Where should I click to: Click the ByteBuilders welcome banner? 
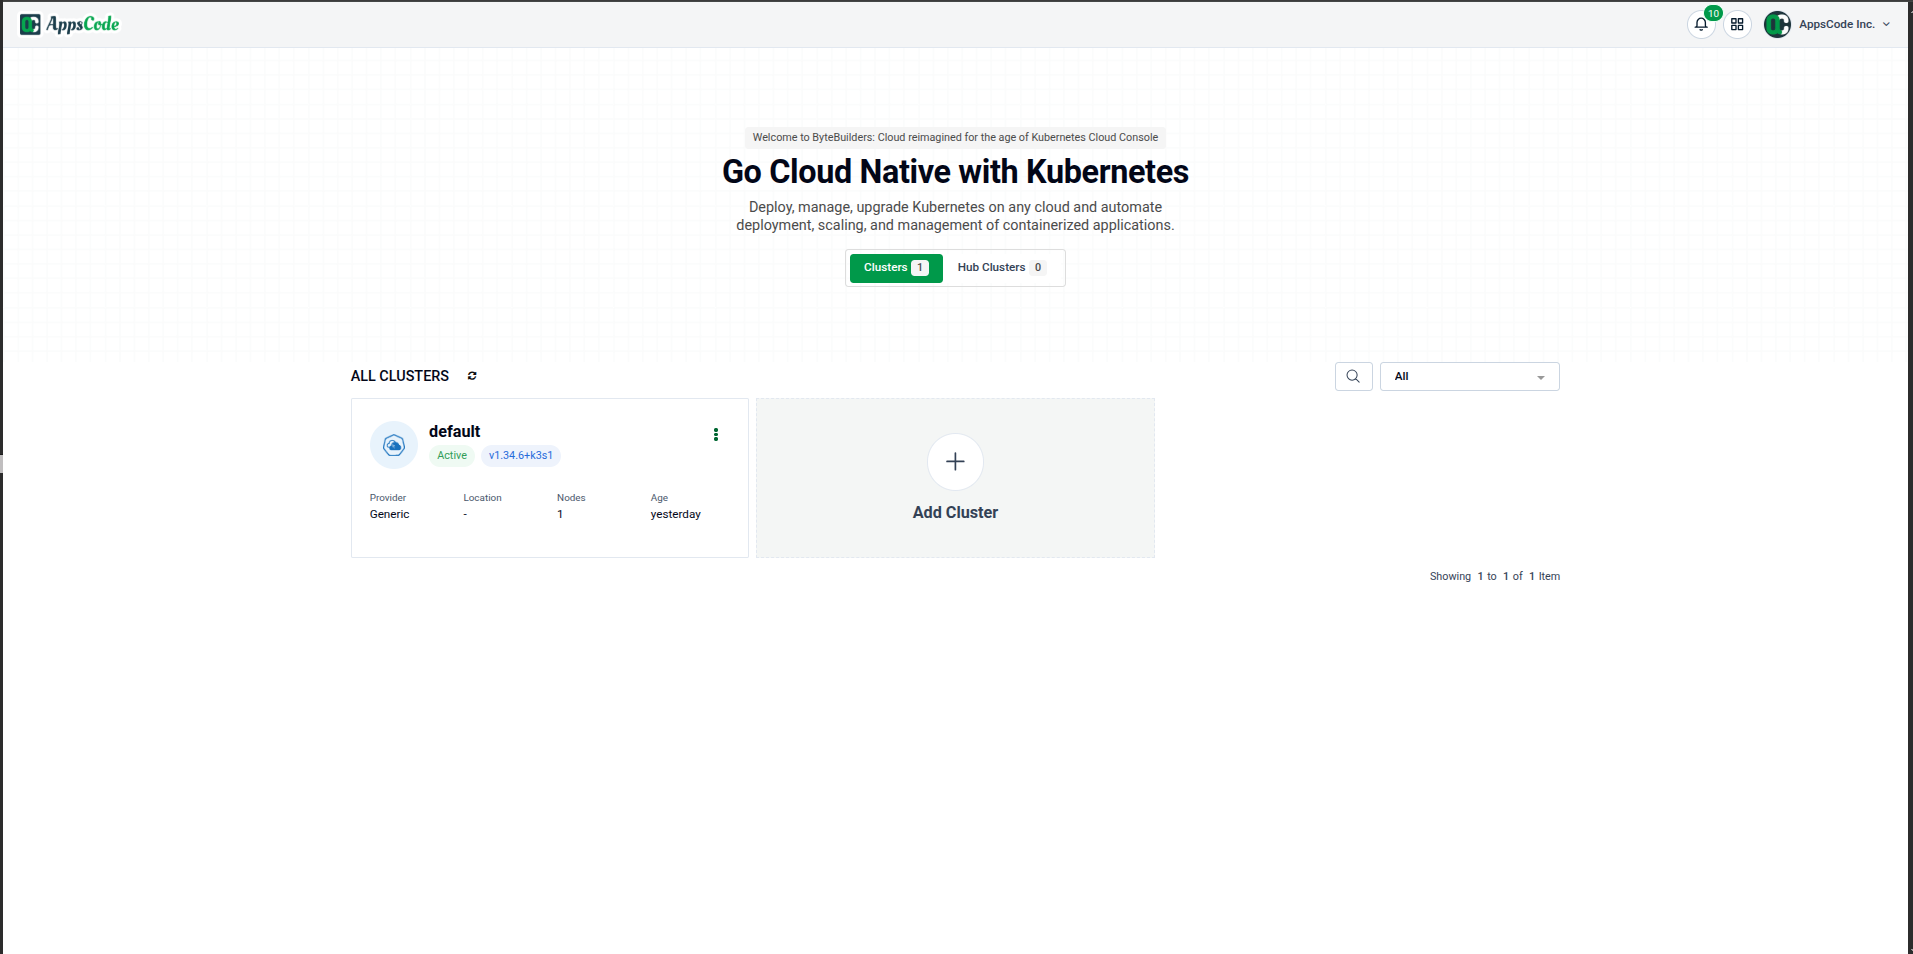(x=954, y=137)
